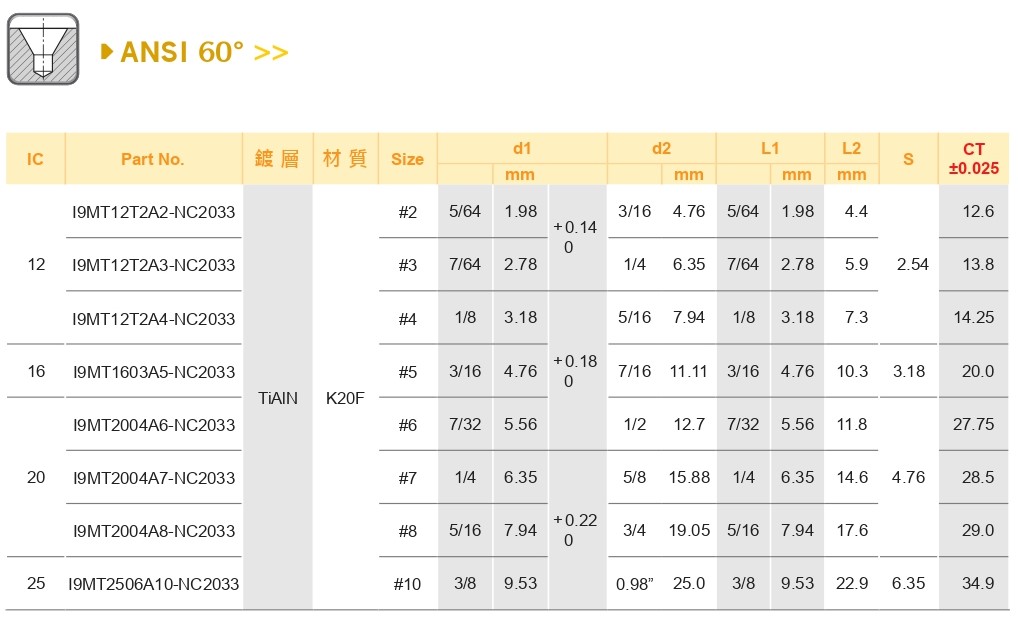The width and height of the screenshot is (1018, 622).
Task: Click the TiAlN coating cell
Action: point(278,398)
